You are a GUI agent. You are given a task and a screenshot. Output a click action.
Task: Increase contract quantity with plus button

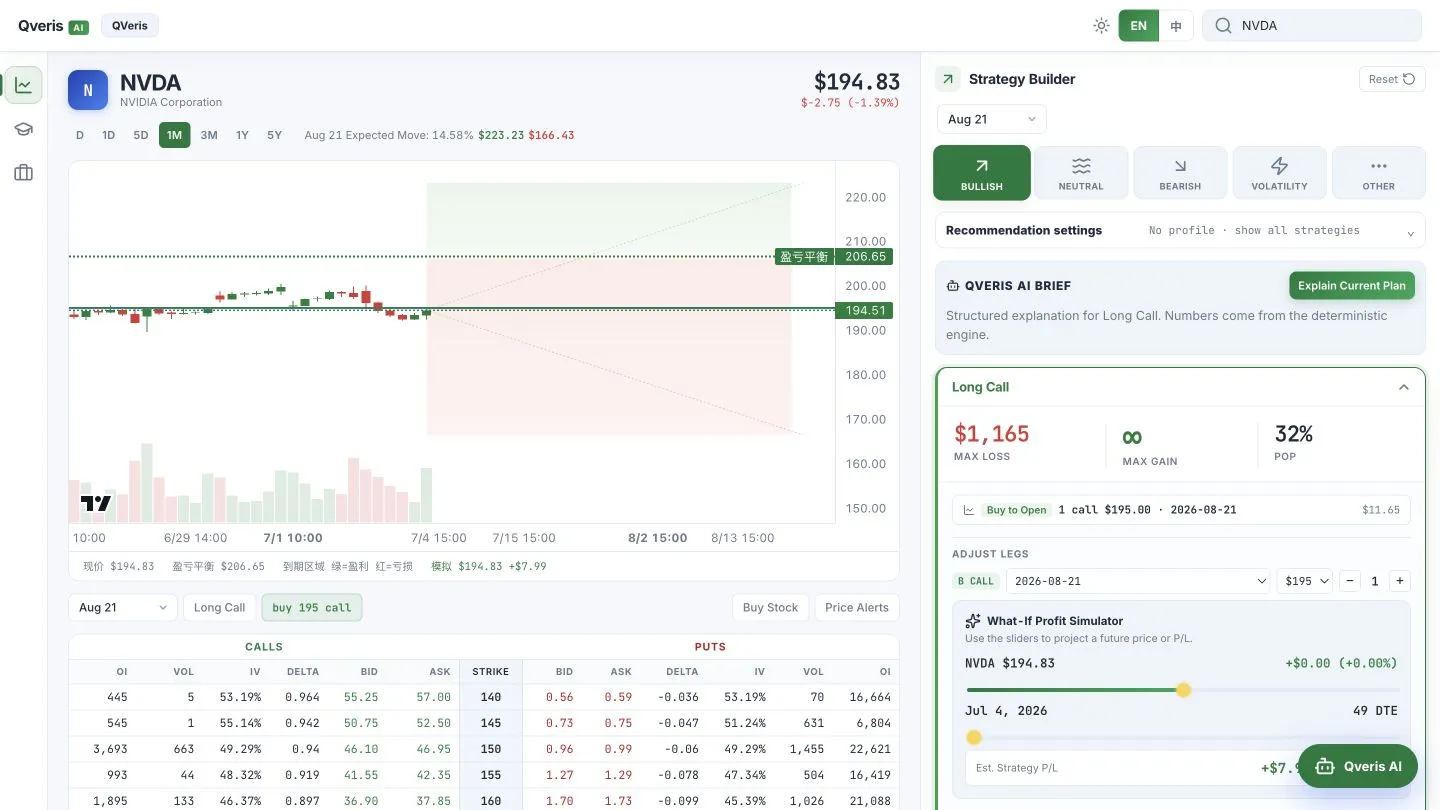pos(1400,581)
